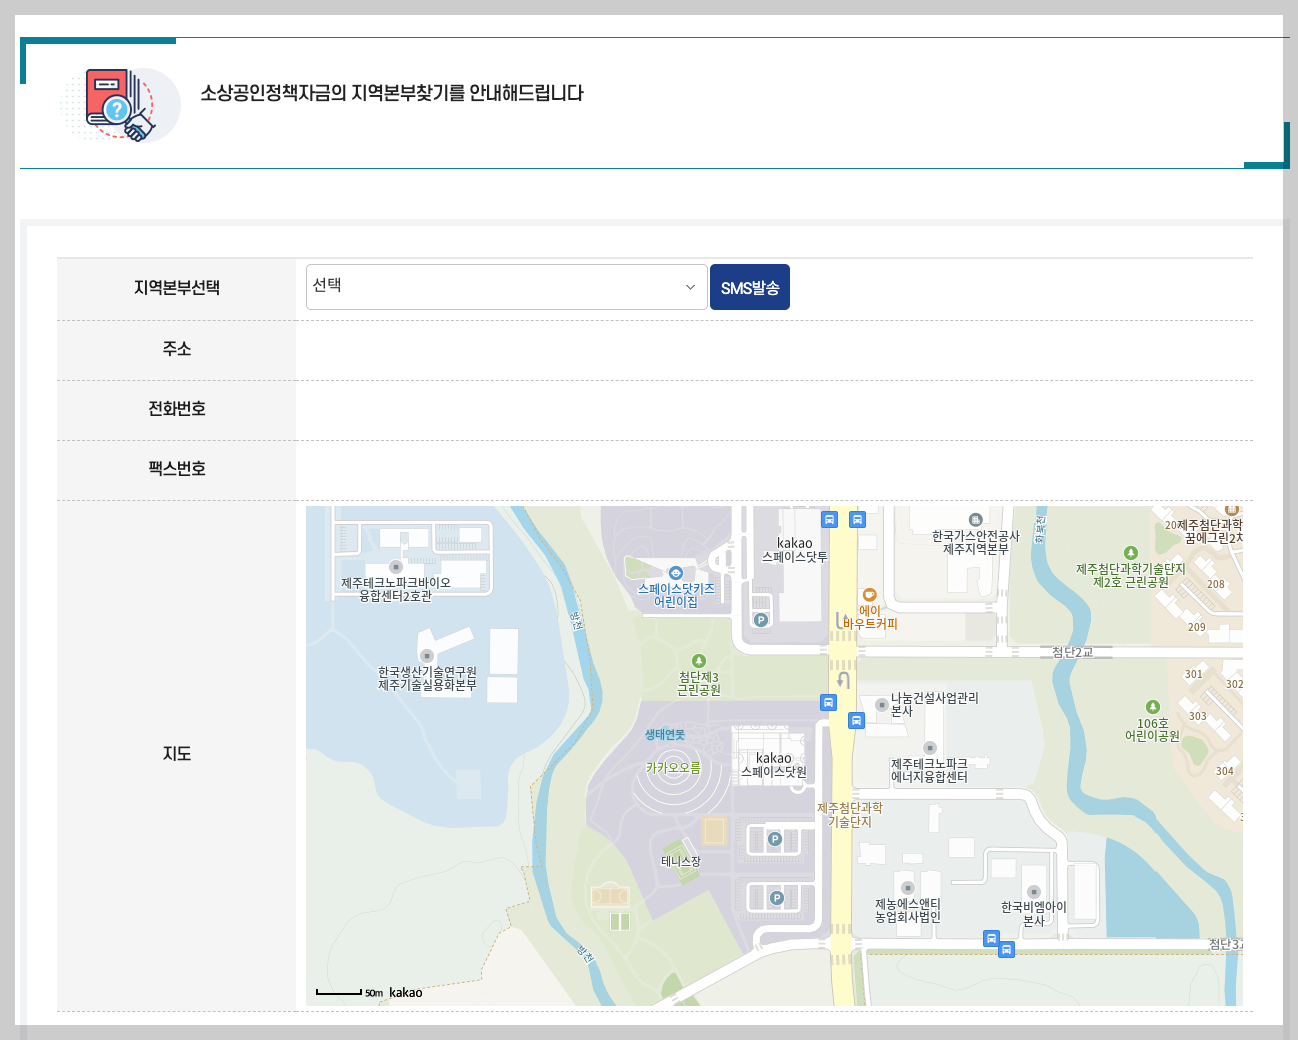1298x1040 pixels.
Task: Click the bus stop icon left of kakao 스페이스닷투
Action: click(x=830, y=520)
